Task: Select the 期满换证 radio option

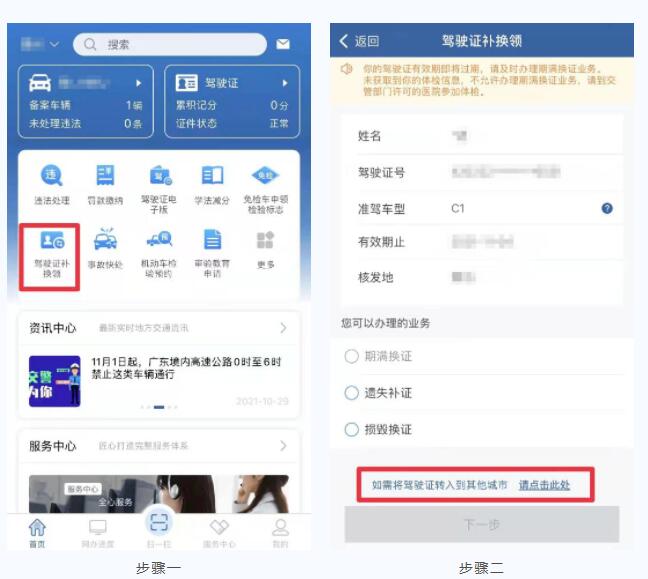Action: coord(351,357)
